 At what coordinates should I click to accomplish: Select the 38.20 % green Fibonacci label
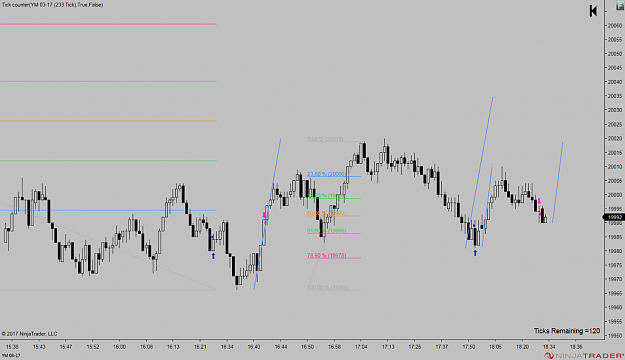pyautogui.click(x=326, y=196)
